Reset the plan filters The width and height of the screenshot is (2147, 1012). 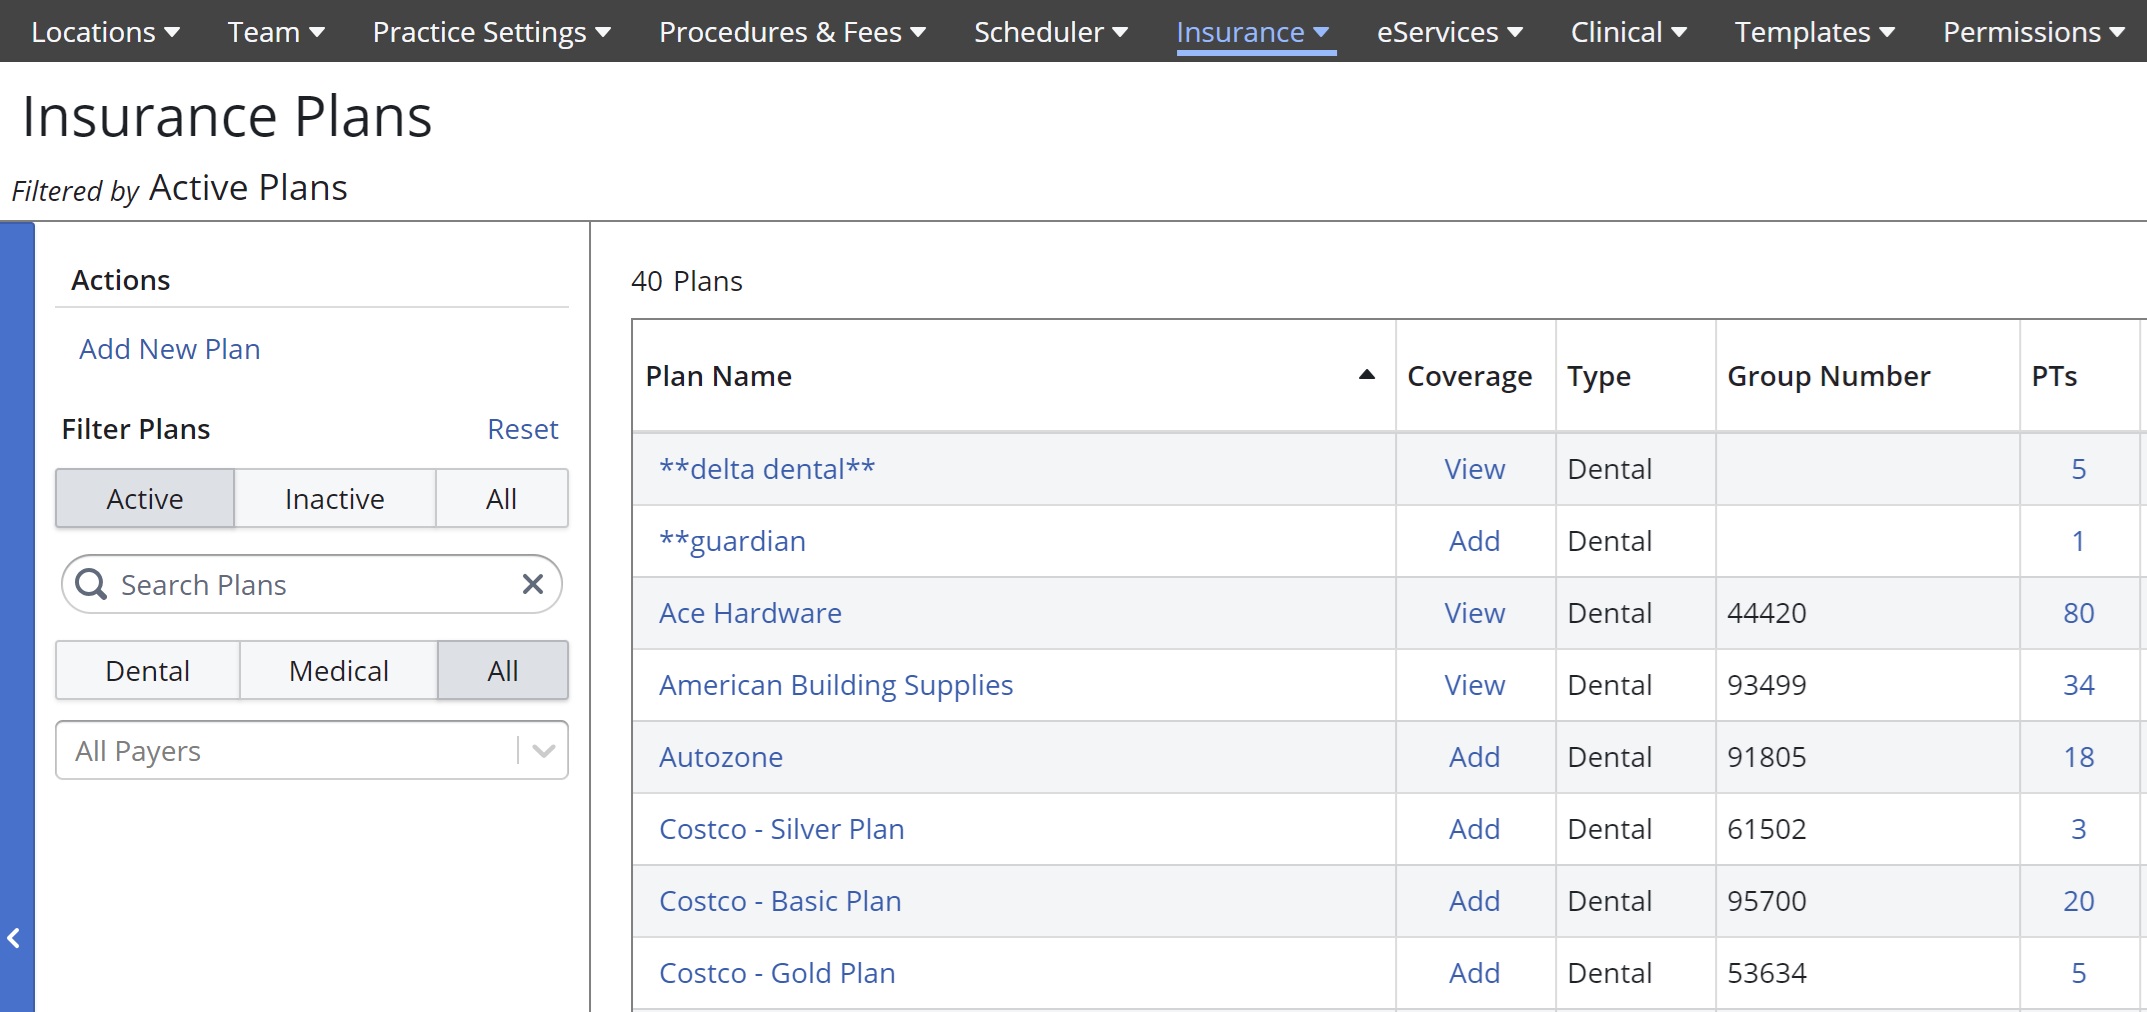(x=523, y=428)
